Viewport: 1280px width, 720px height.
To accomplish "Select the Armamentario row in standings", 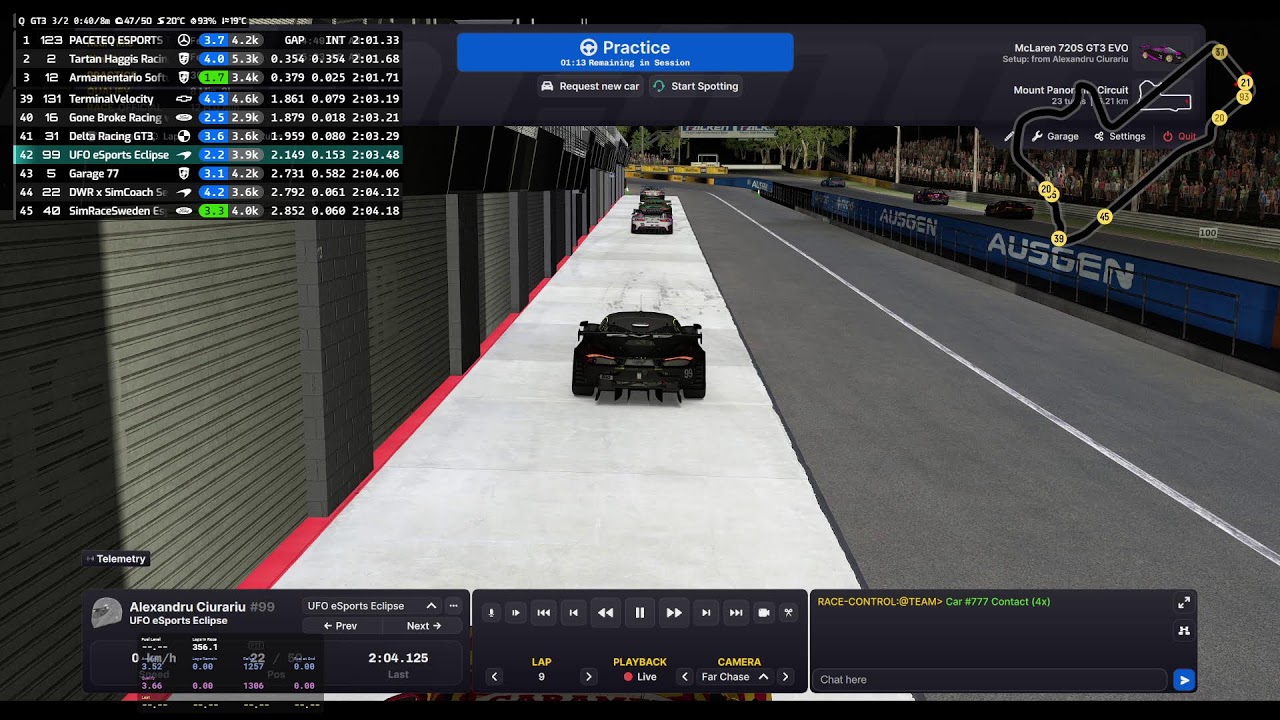I will tap(208, 78).
